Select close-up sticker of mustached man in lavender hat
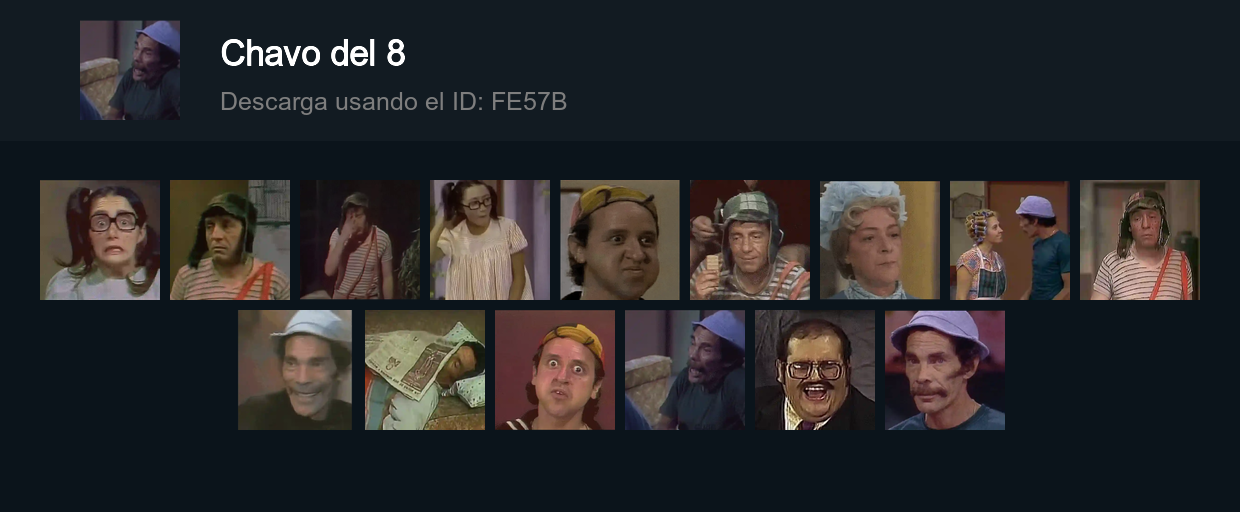The image size is (1240, 512). [x=945, y=370]
